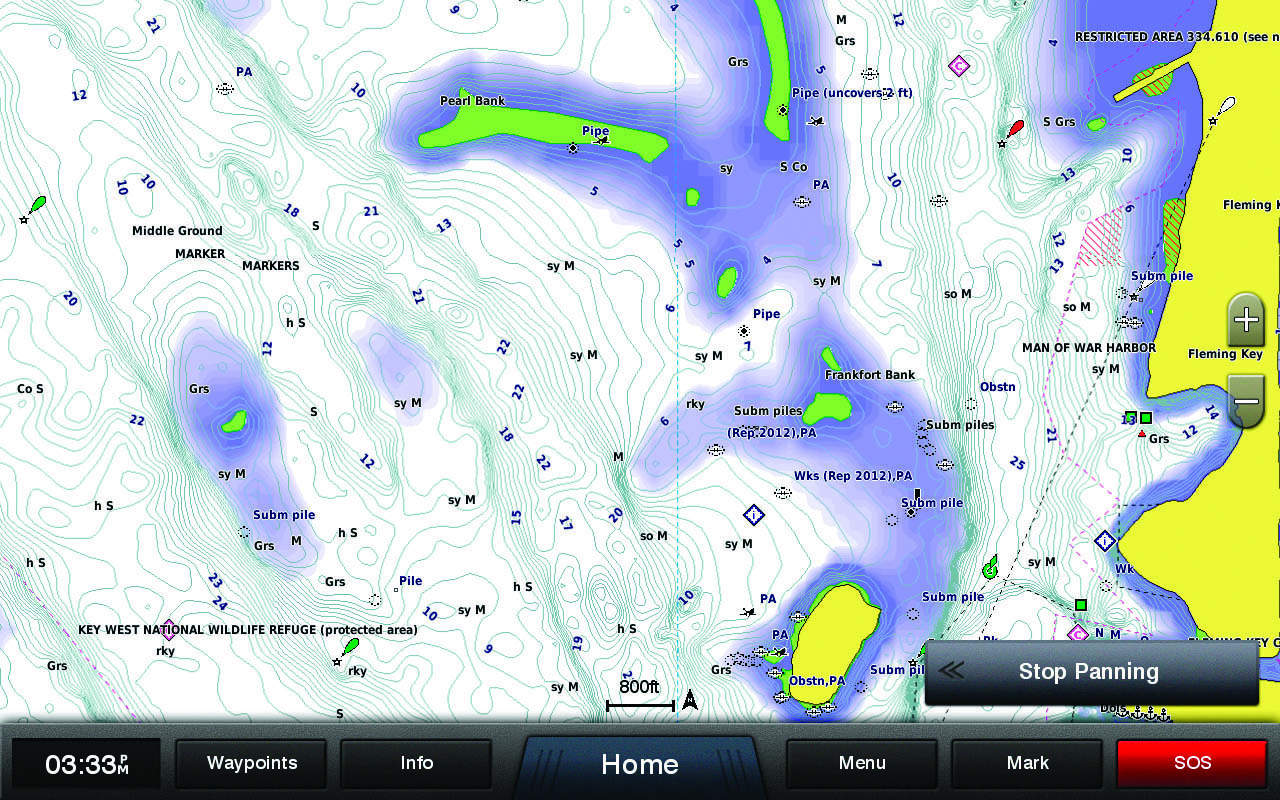Tap the wreck symbol under S Co PA
Screen dimensions: 1280x800
tap(801, 201)
